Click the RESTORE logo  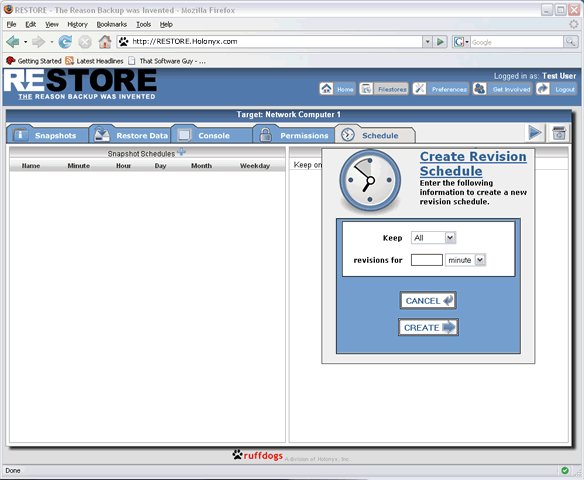pyautogui.click(x=80, y=85)
